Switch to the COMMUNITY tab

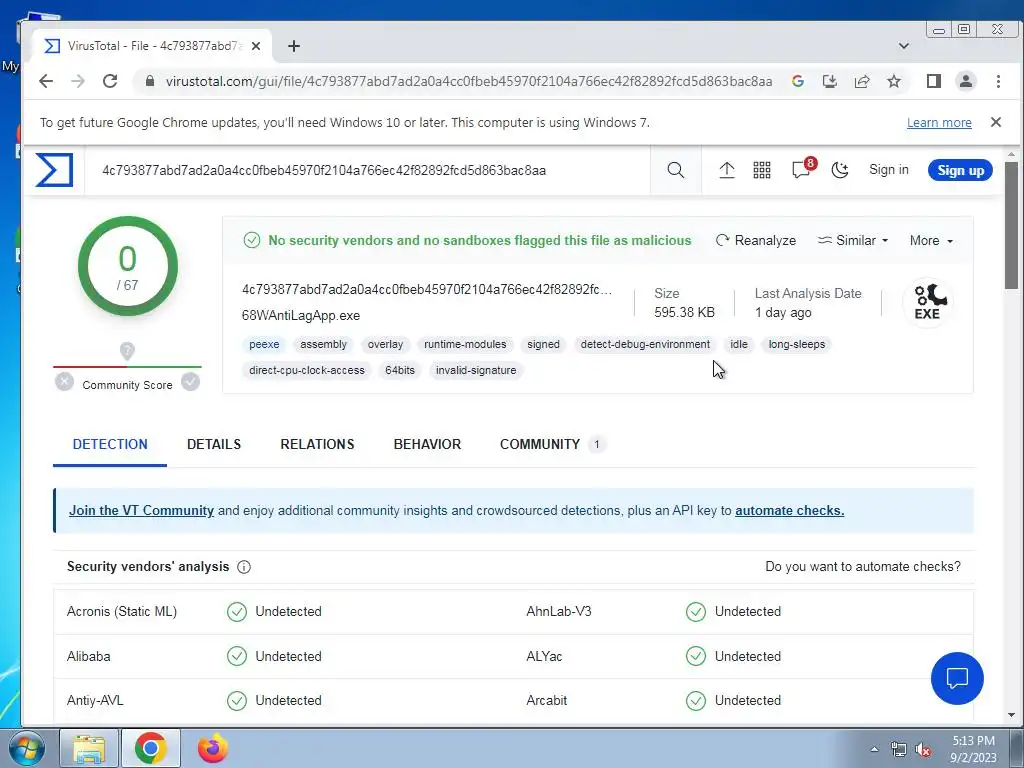(x=552, y=444)
